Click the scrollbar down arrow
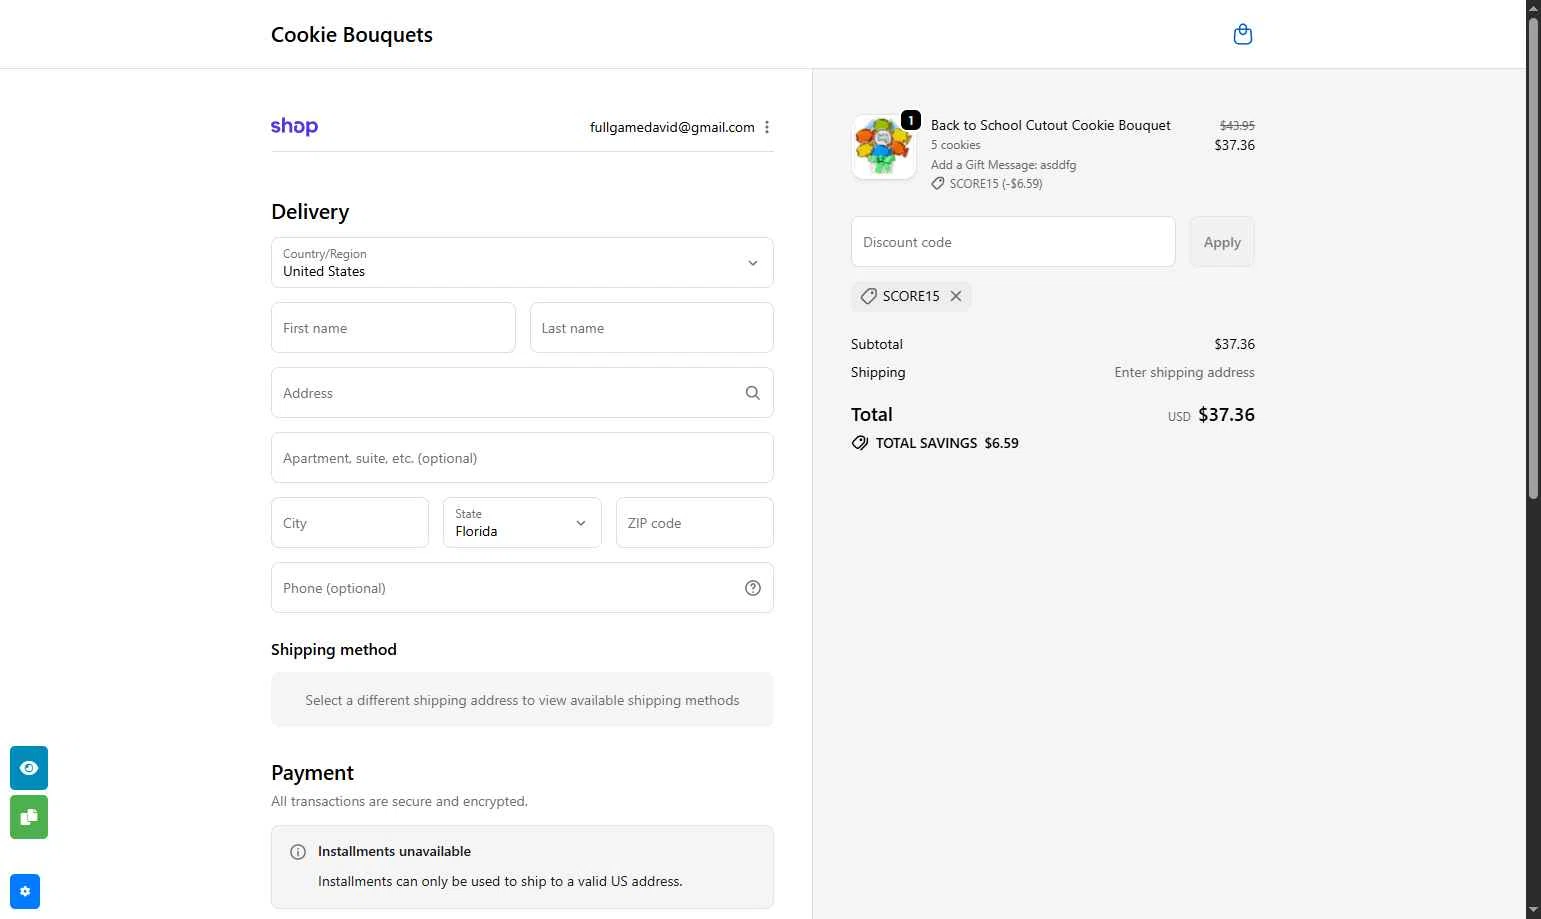This screenshot has width=1541, height=919. pos(1533,910)
